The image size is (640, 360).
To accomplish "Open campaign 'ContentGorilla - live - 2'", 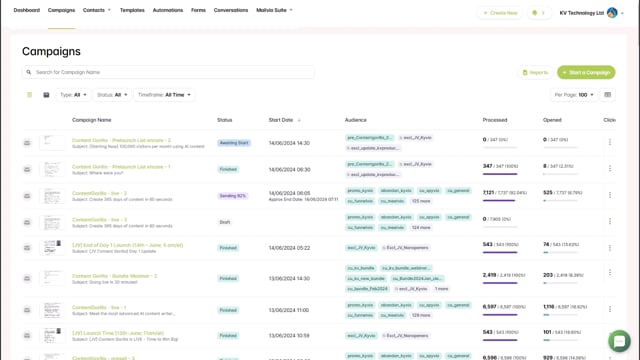I will coord(100,193).
